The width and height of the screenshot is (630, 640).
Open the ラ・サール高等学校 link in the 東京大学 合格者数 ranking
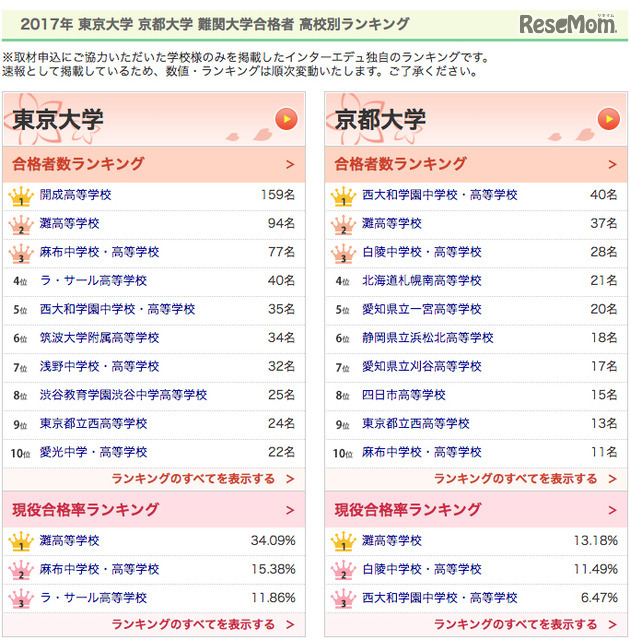click(x=93, y=281)
